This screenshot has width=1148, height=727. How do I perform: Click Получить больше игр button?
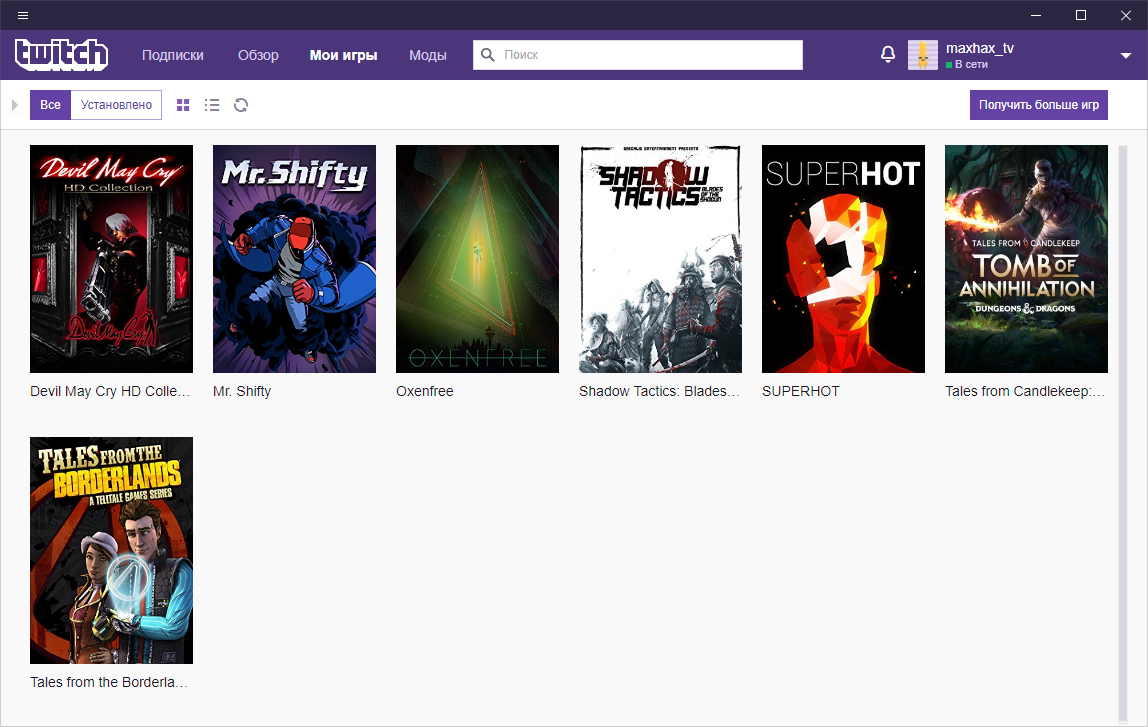(1039, 105)
